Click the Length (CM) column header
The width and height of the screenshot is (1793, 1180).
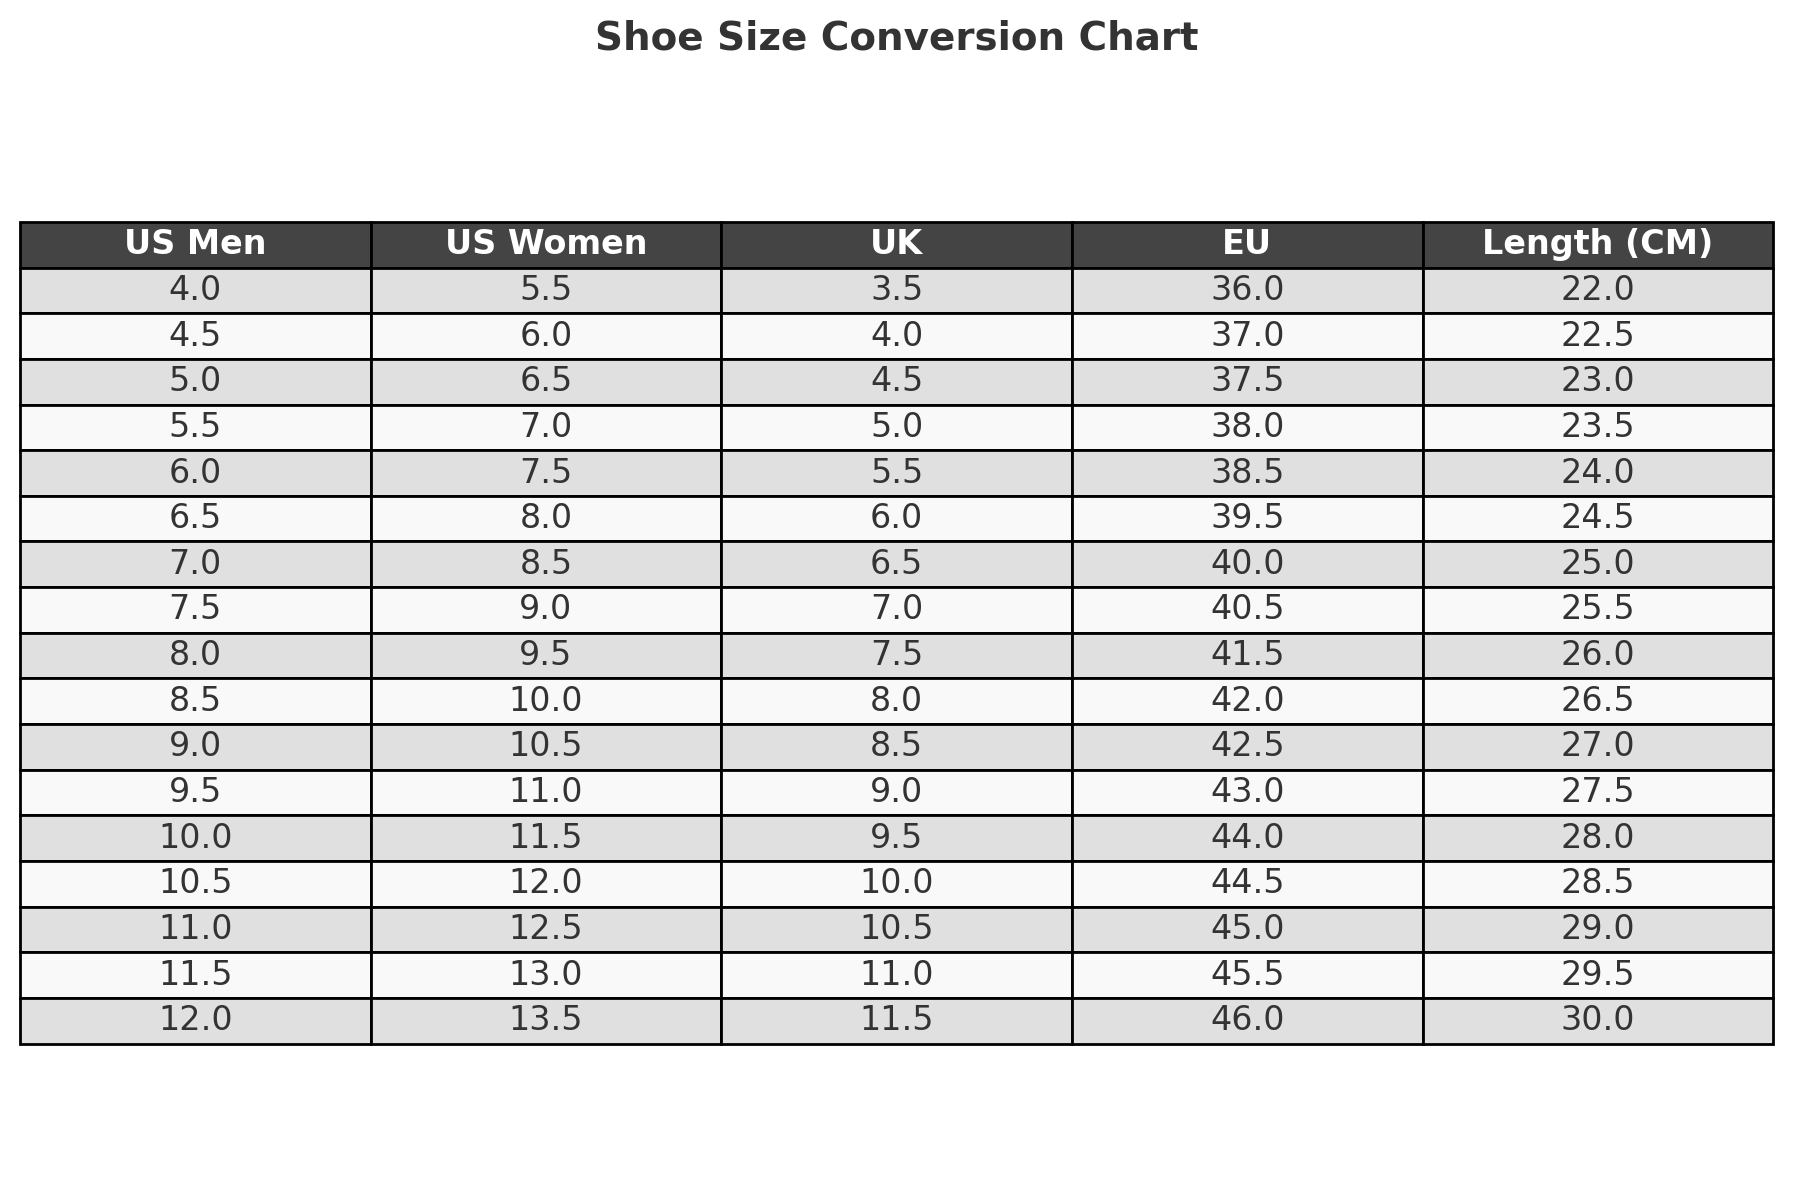coord(1597,244)
